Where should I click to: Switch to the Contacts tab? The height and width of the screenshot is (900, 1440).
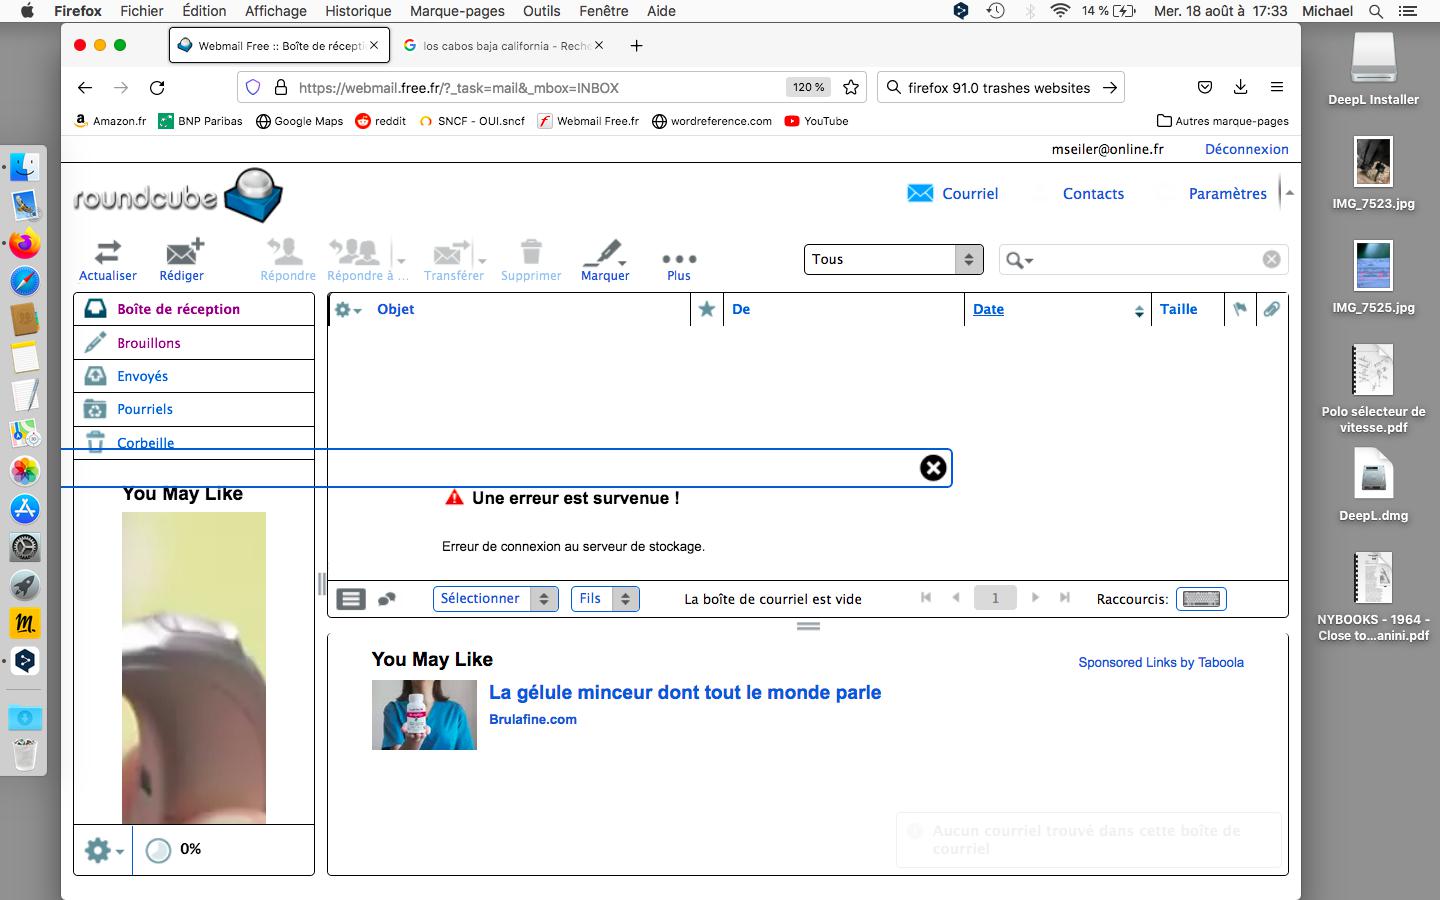point(1093,193)
